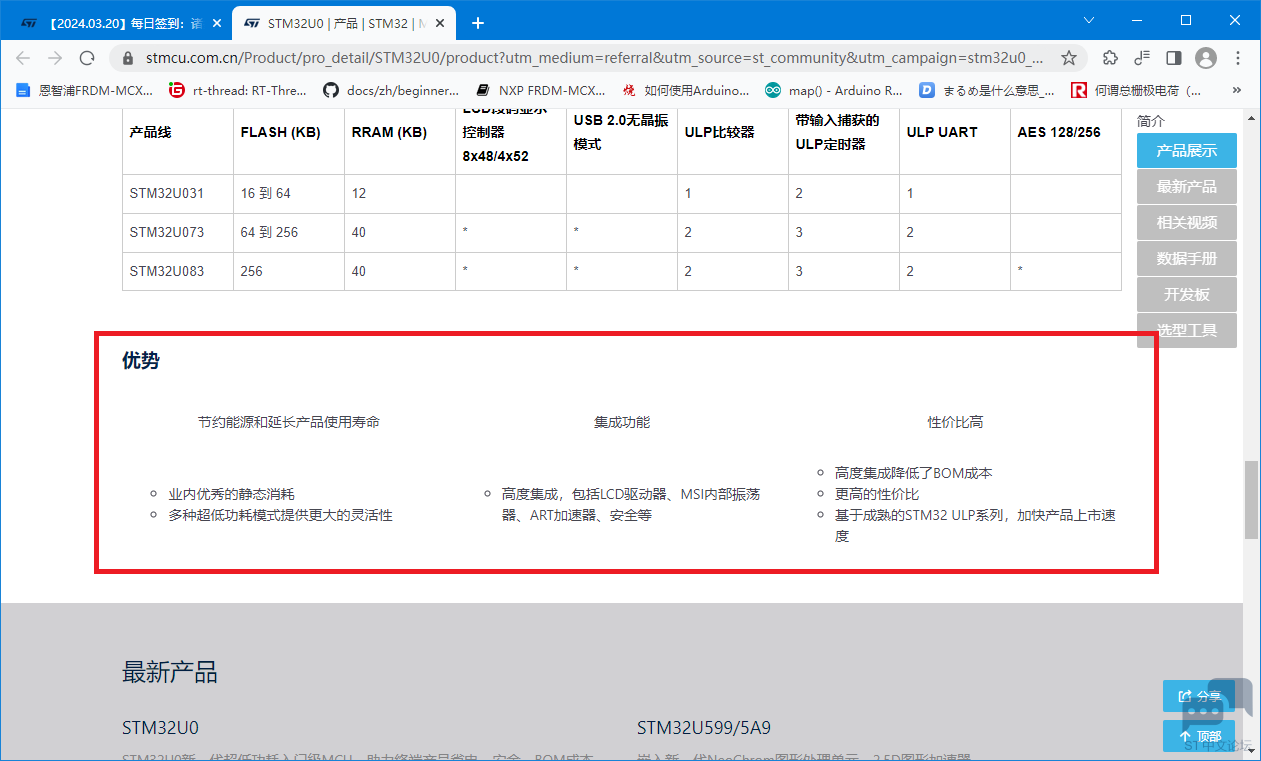Click the RRAM (KB) column header
The height and width of the screenshot is (761, 1261).
[x=389, y=132]
